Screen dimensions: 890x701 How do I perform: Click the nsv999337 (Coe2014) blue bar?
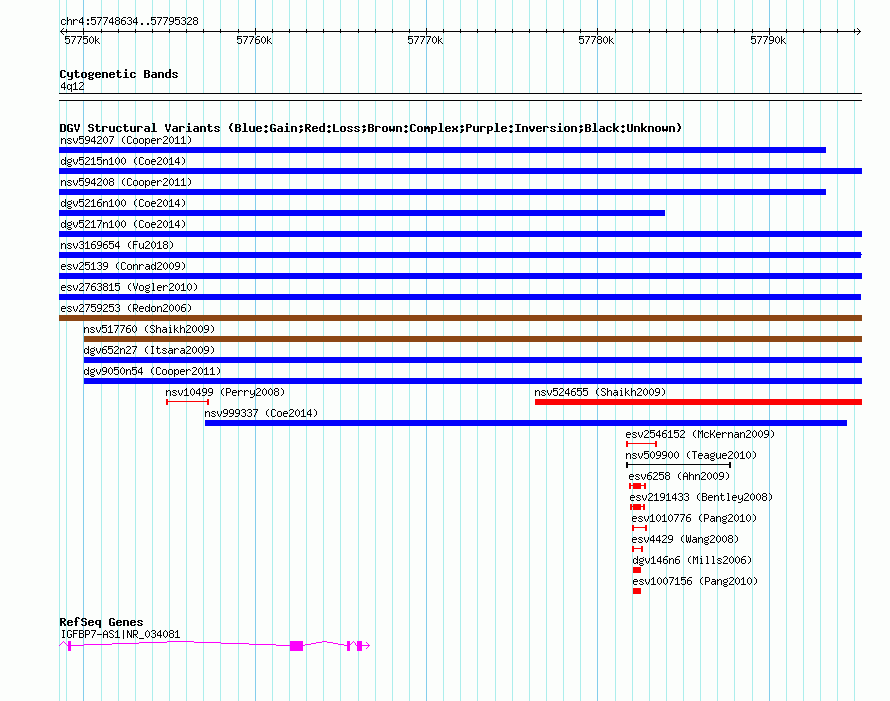[526, 423]
